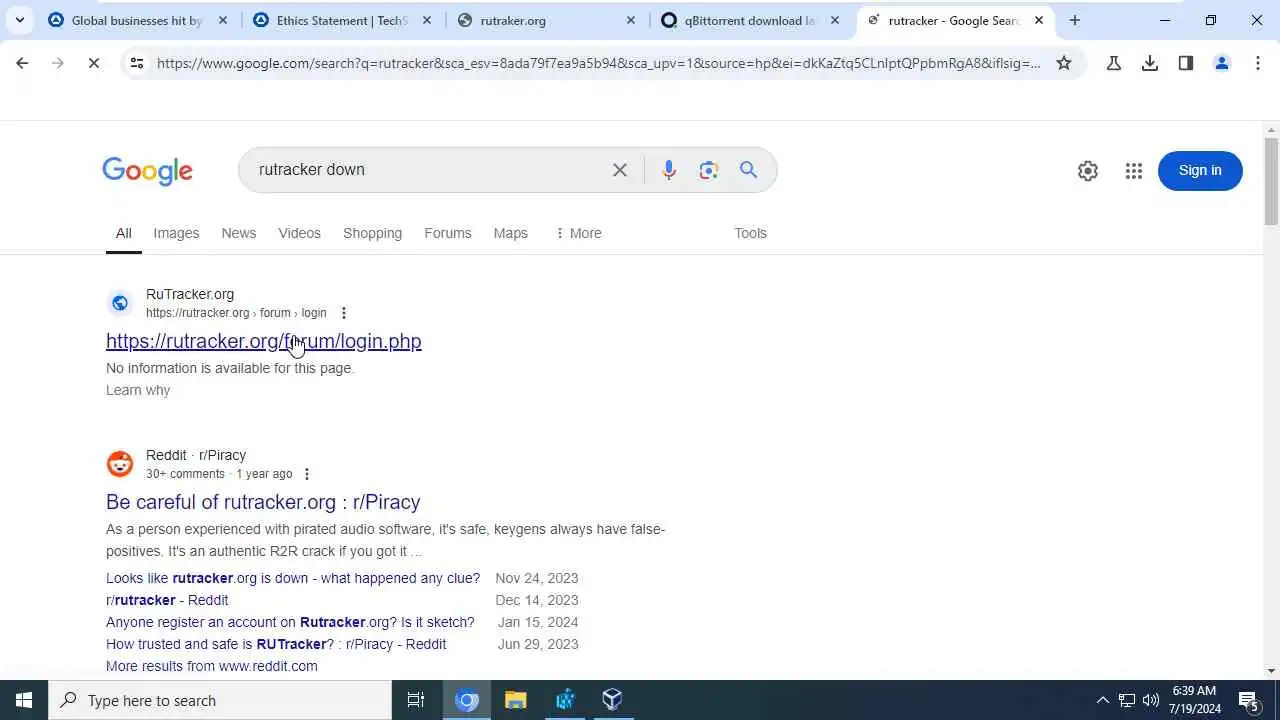Image resolution: width=1280 pixels, height=720 pixels.
Task: Switch to Forums results tab
Action: (x=447, y=233)
